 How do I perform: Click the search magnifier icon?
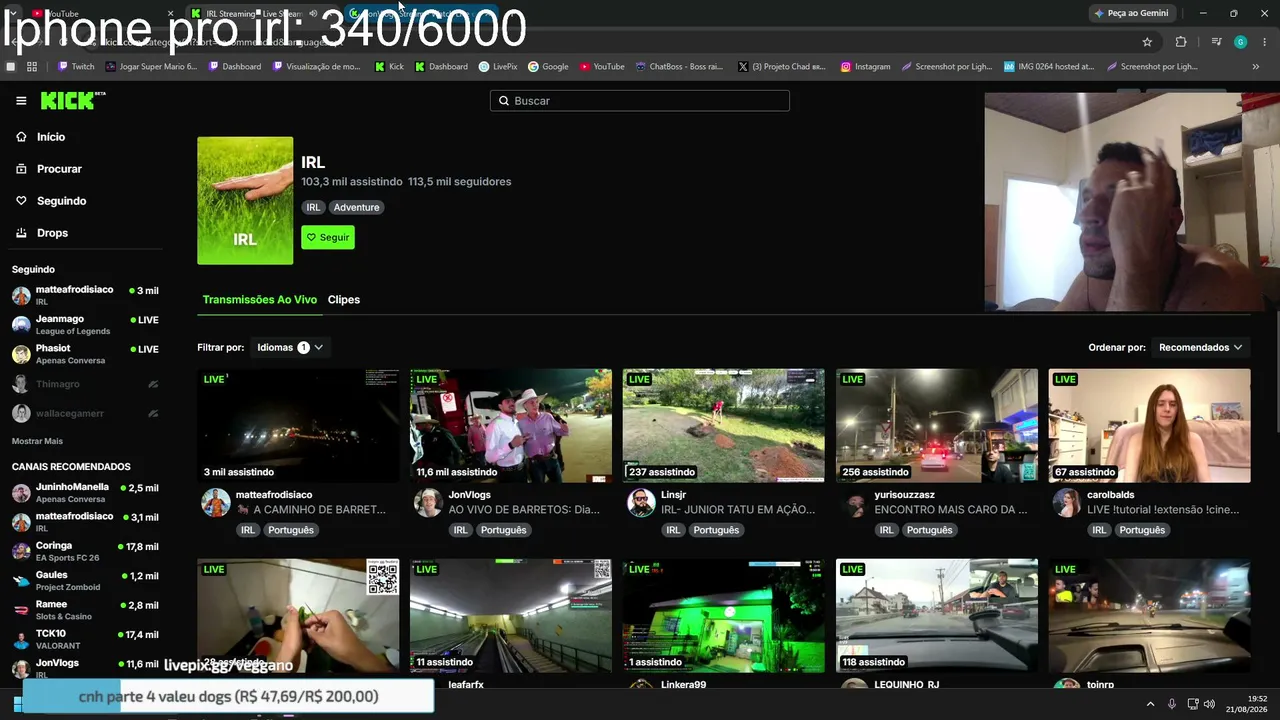[x=504, y=101]
